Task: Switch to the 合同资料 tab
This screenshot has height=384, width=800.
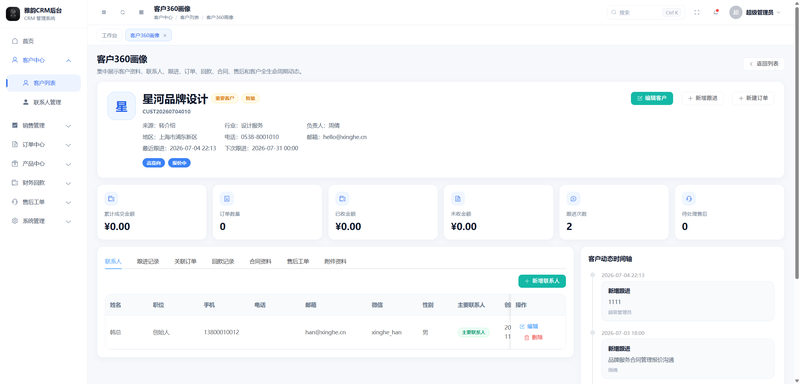Action: tap(260, 261)
